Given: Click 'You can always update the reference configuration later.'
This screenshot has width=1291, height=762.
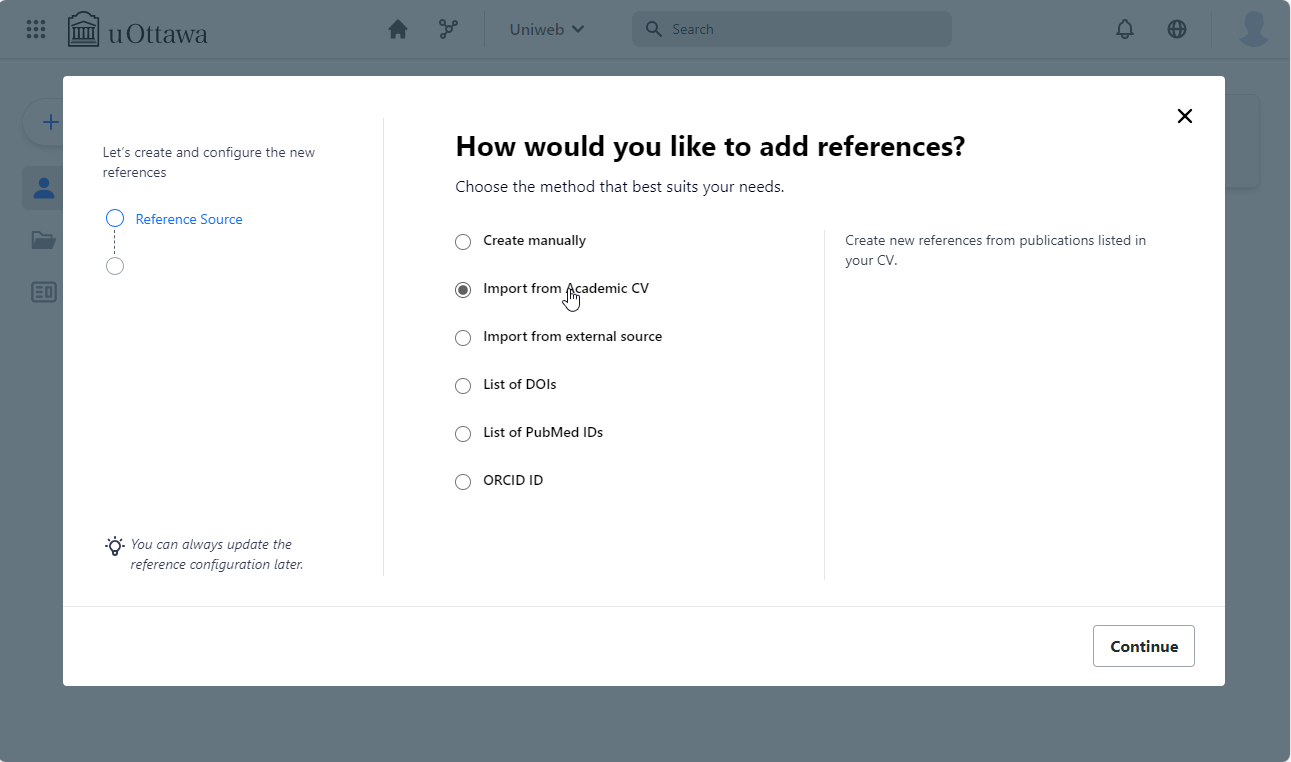Looking at the screenshot, I should (x=217, y=554).
